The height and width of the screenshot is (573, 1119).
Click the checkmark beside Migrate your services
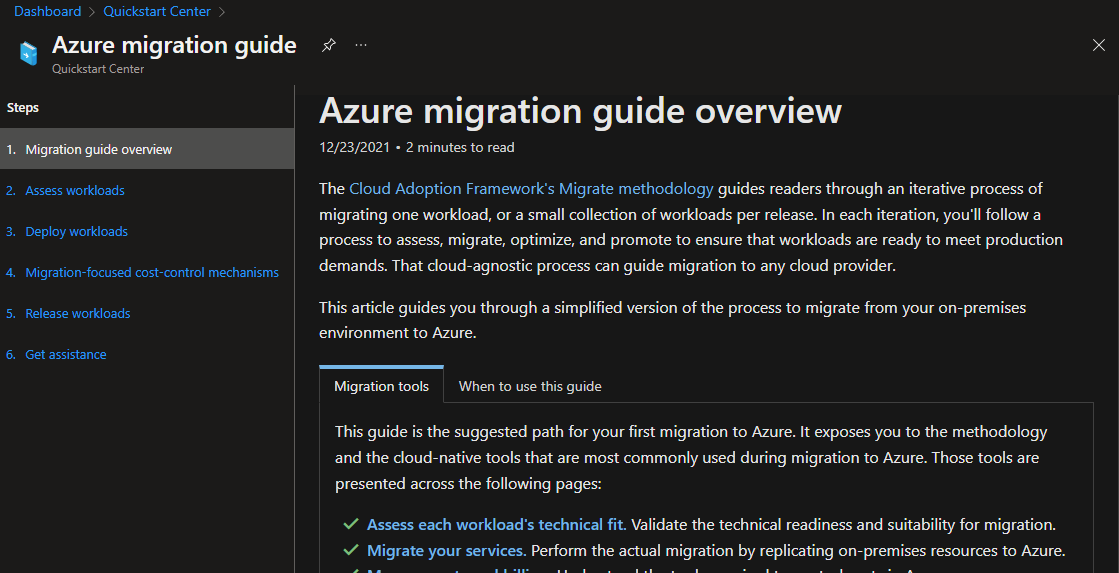pyautogui.click(x=351, y=550)
